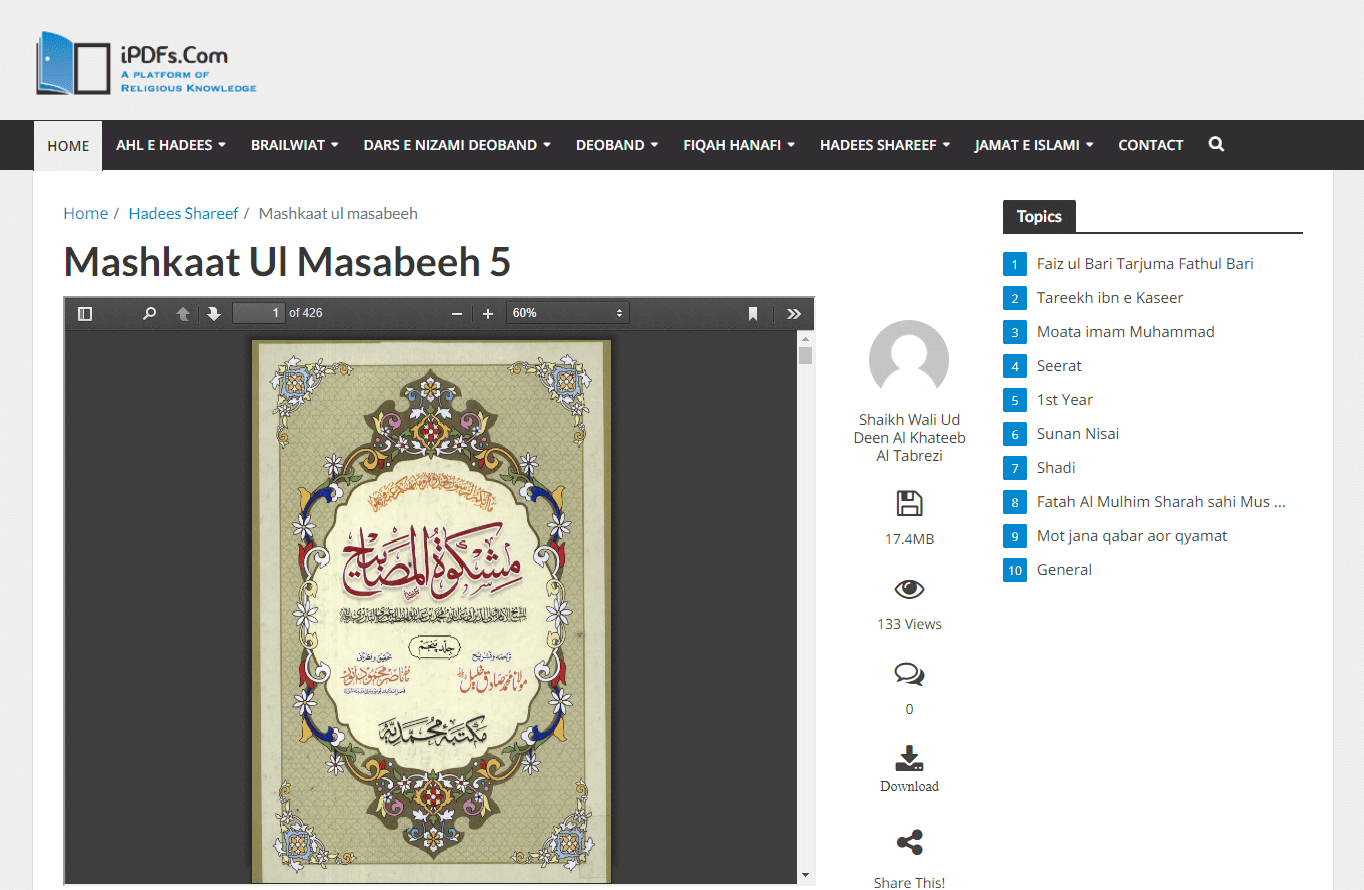1364x890 pixels.
Task: Click the 'of 426' page count text
Action: pos(306,313)
